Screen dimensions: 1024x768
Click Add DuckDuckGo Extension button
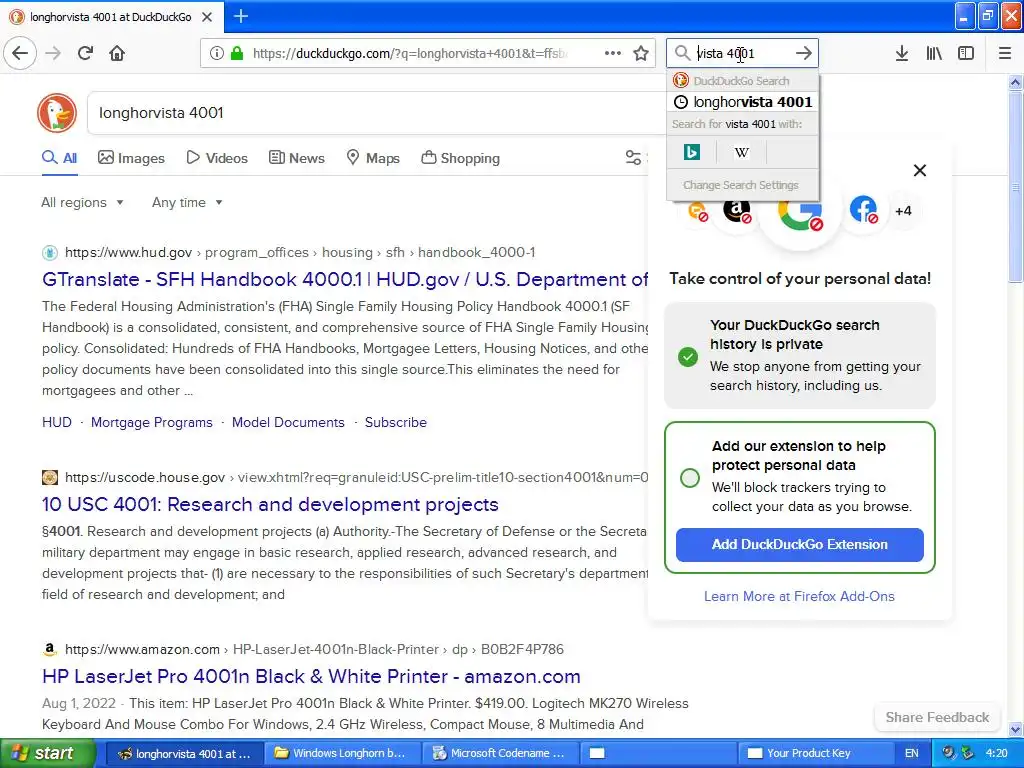[799, 545]
